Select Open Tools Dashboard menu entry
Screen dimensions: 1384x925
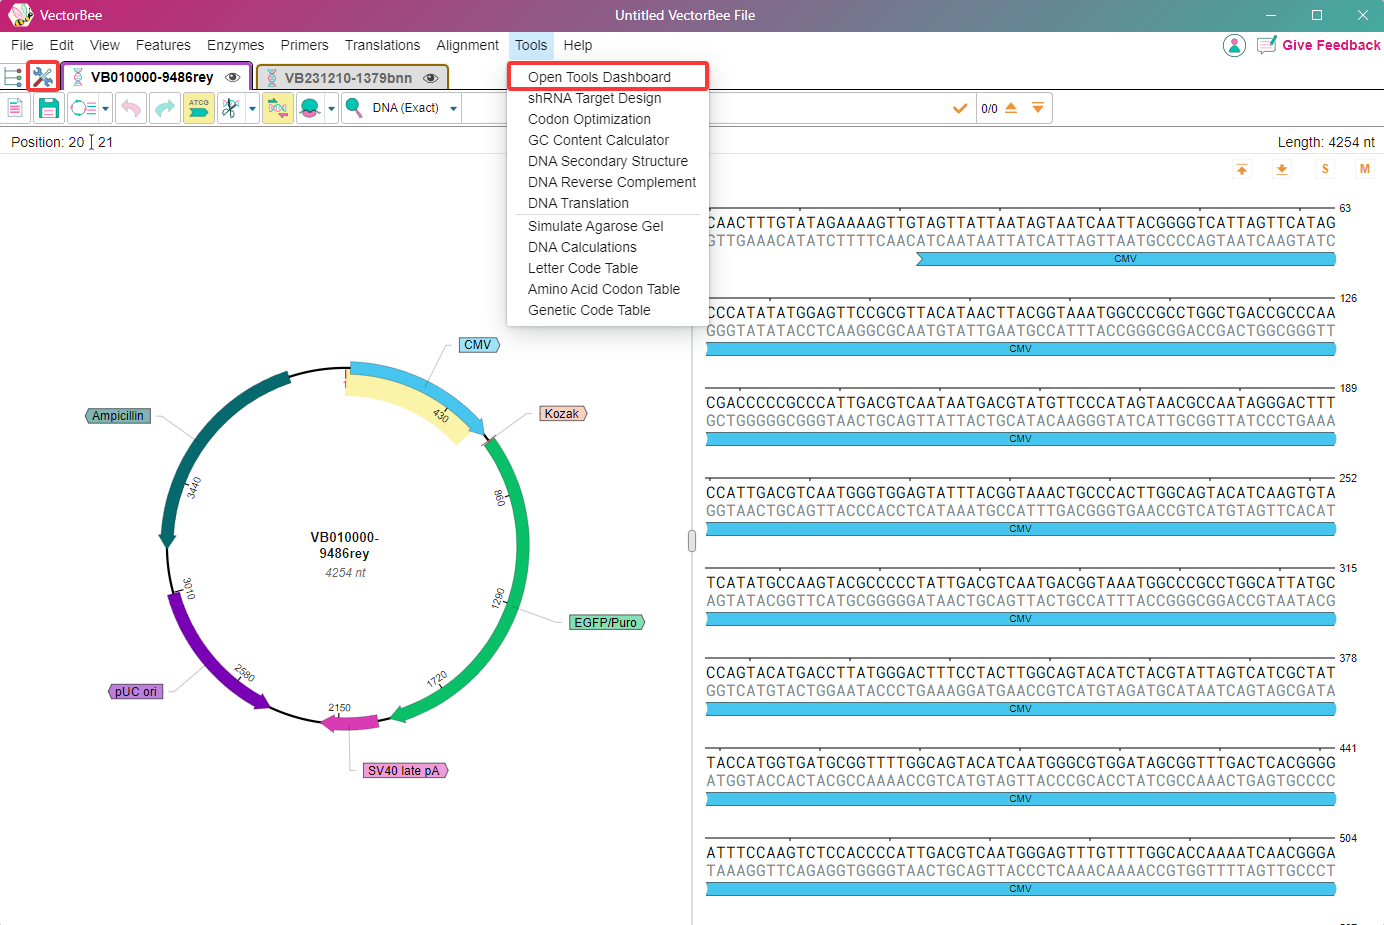(x=608, y=77)
